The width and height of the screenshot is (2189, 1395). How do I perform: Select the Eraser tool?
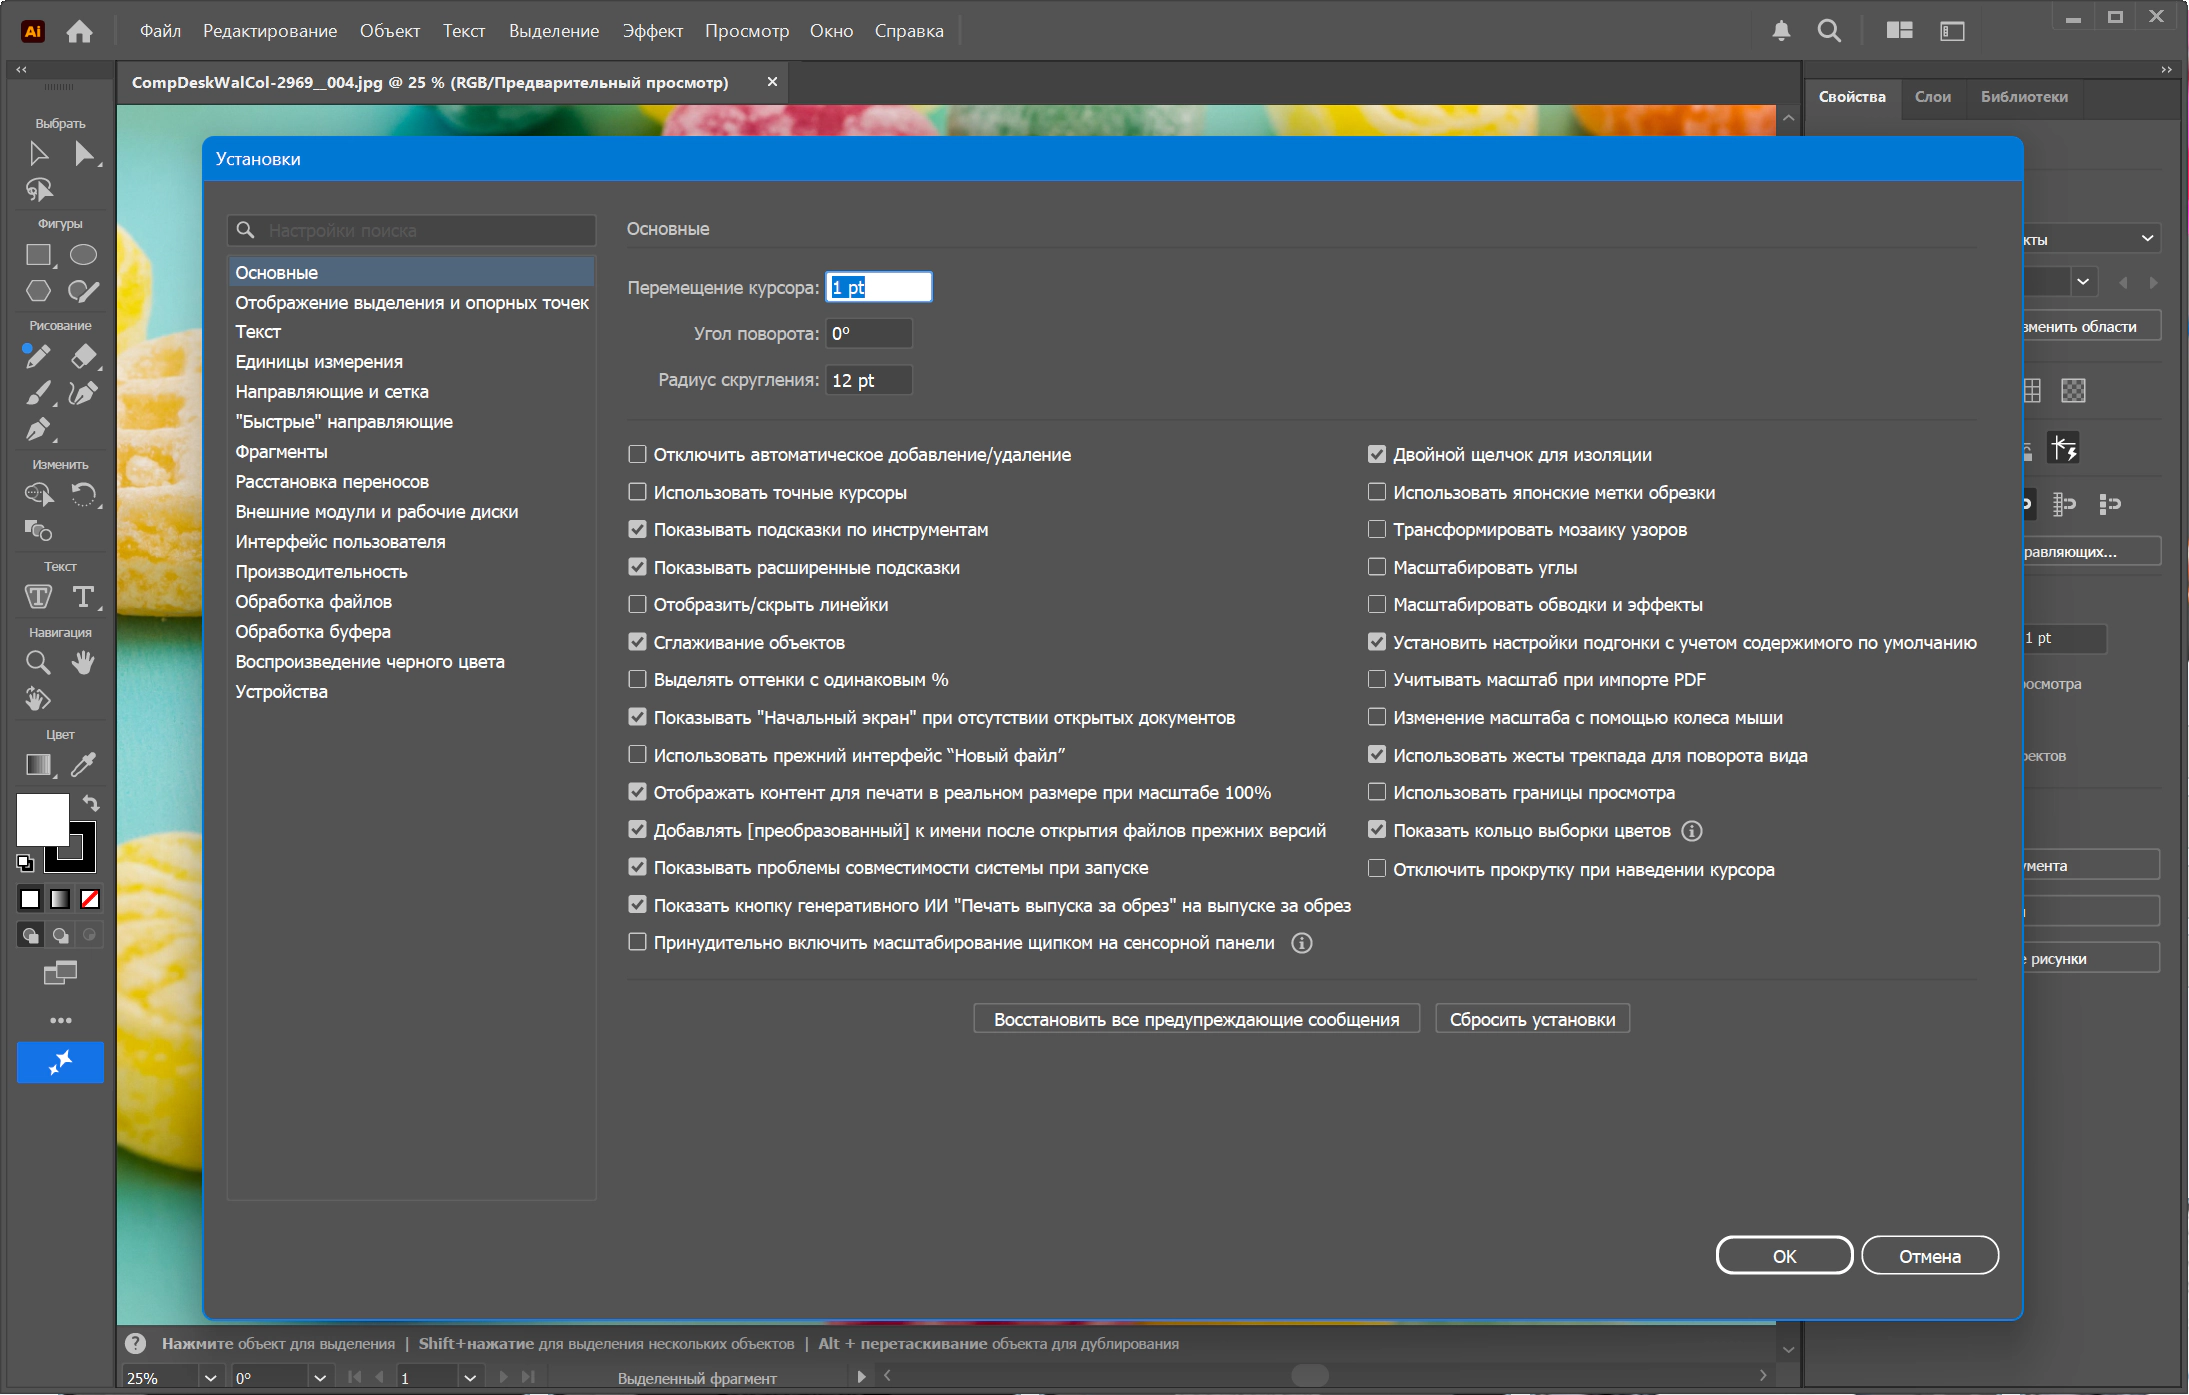click(84, 356)
